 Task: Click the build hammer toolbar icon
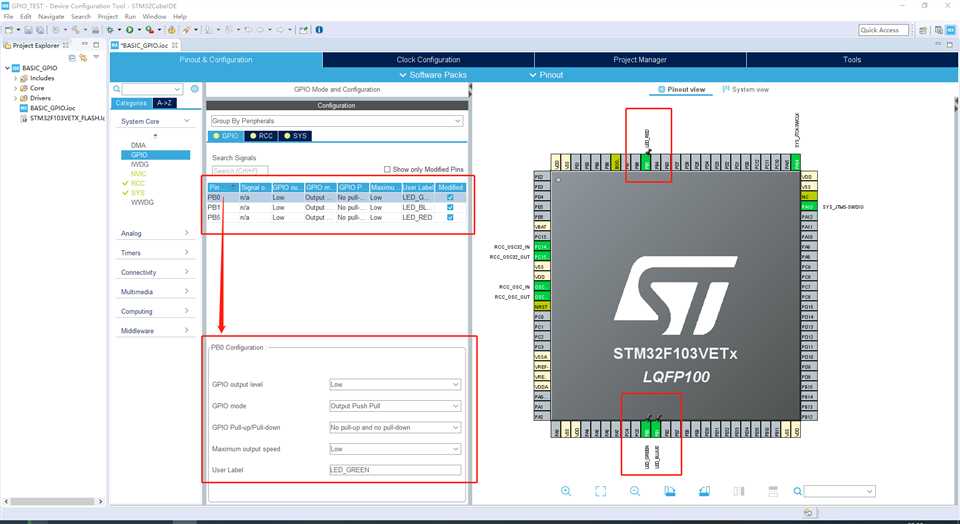(x=75, y=29)
